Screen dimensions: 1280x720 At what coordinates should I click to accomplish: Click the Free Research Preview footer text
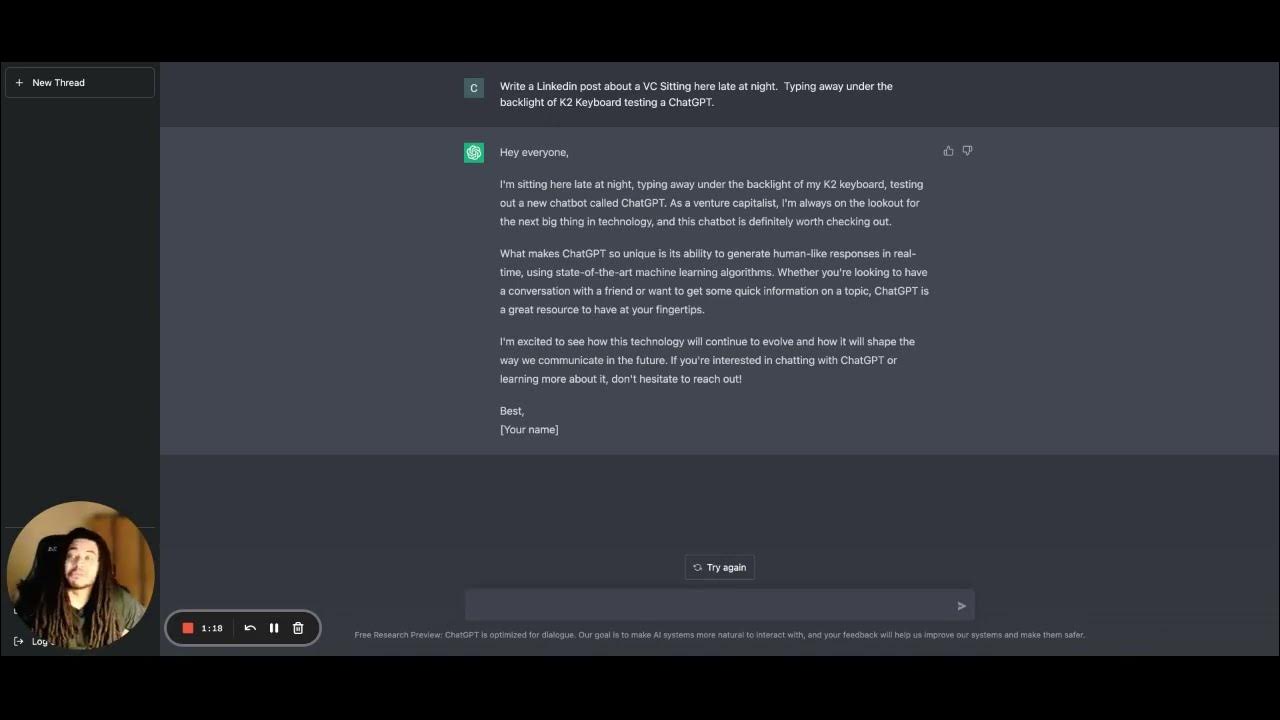point(719,635)
